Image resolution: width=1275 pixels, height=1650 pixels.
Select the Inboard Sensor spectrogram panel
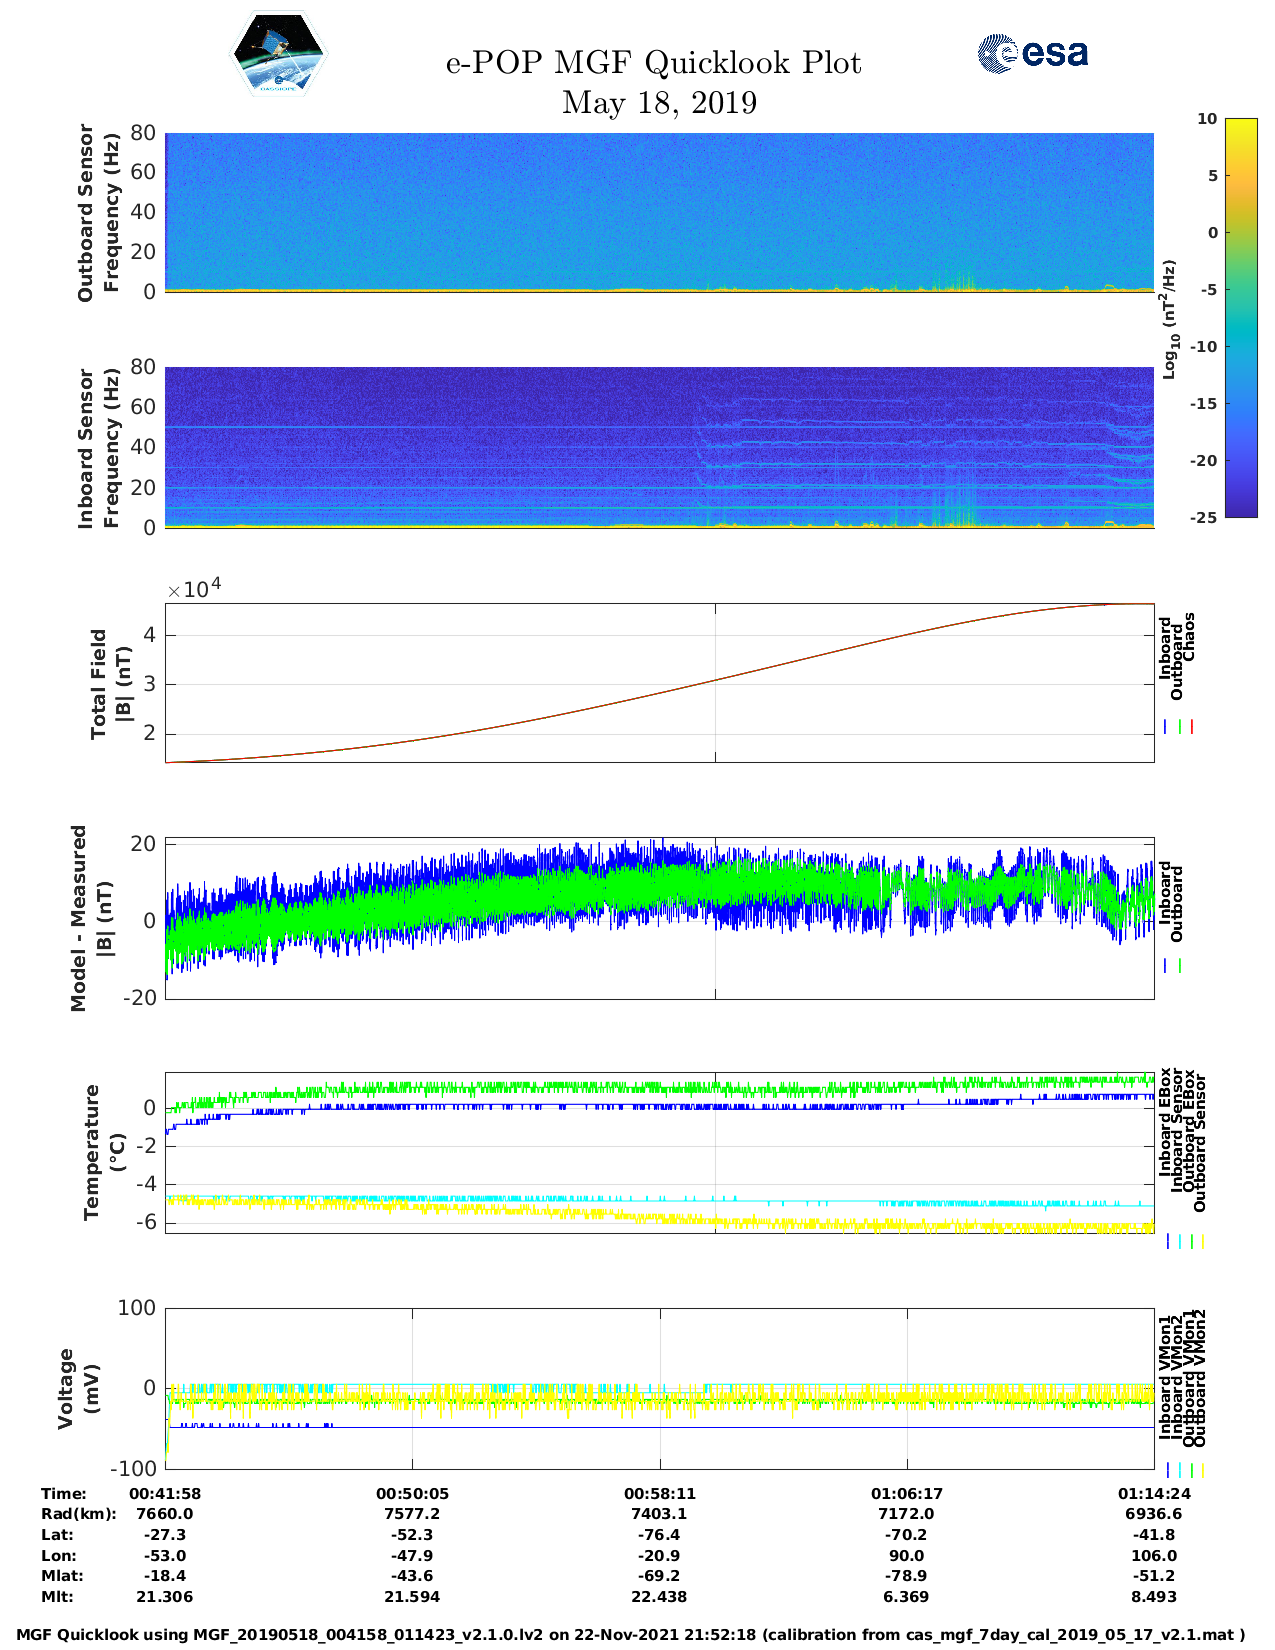(659, 447)
